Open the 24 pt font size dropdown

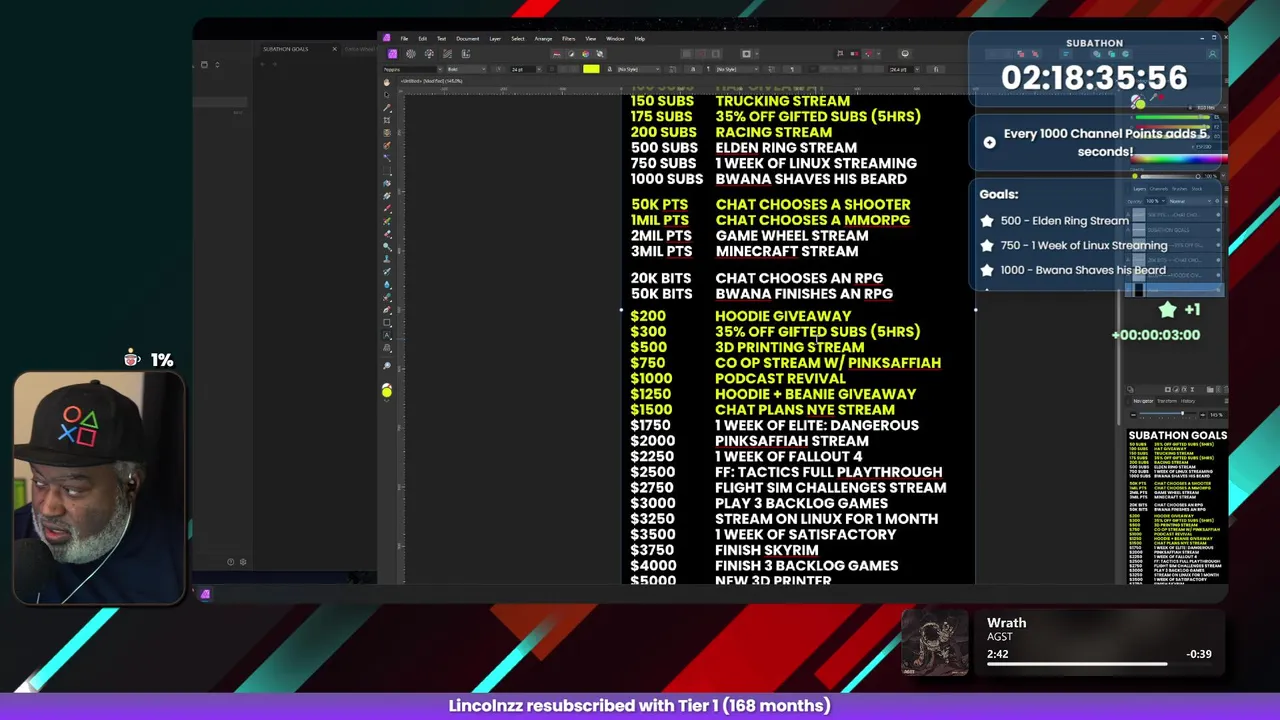click(x=526, y=69)
